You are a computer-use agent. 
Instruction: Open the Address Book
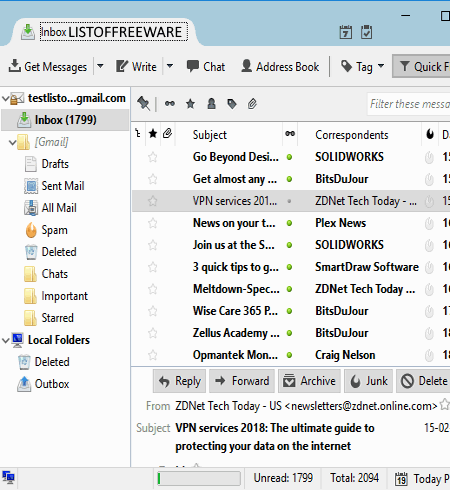point(280,66)
